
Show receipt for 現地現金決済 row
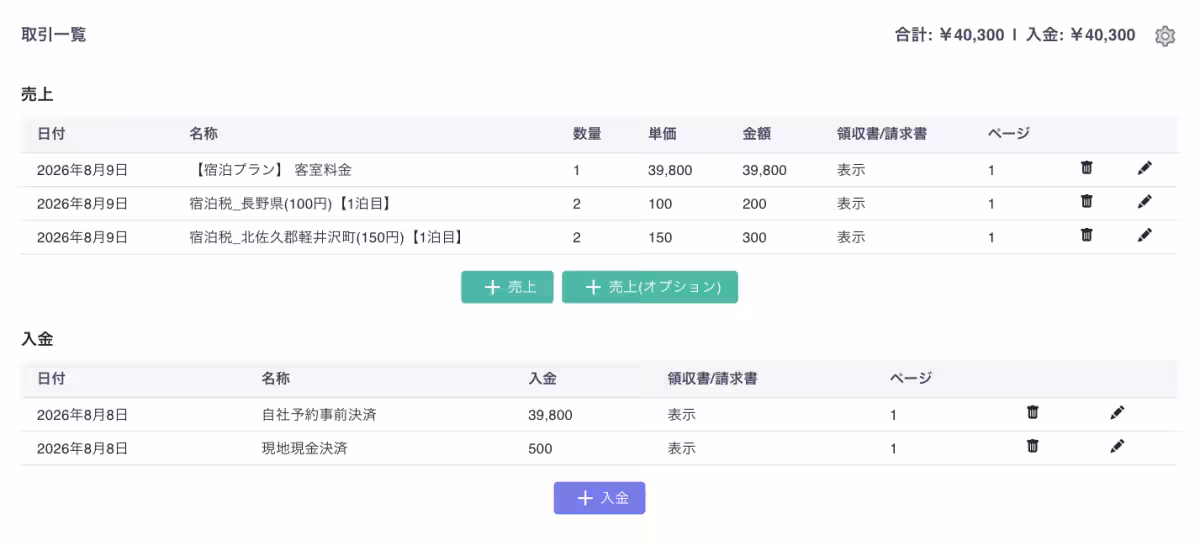pos(682,449)
